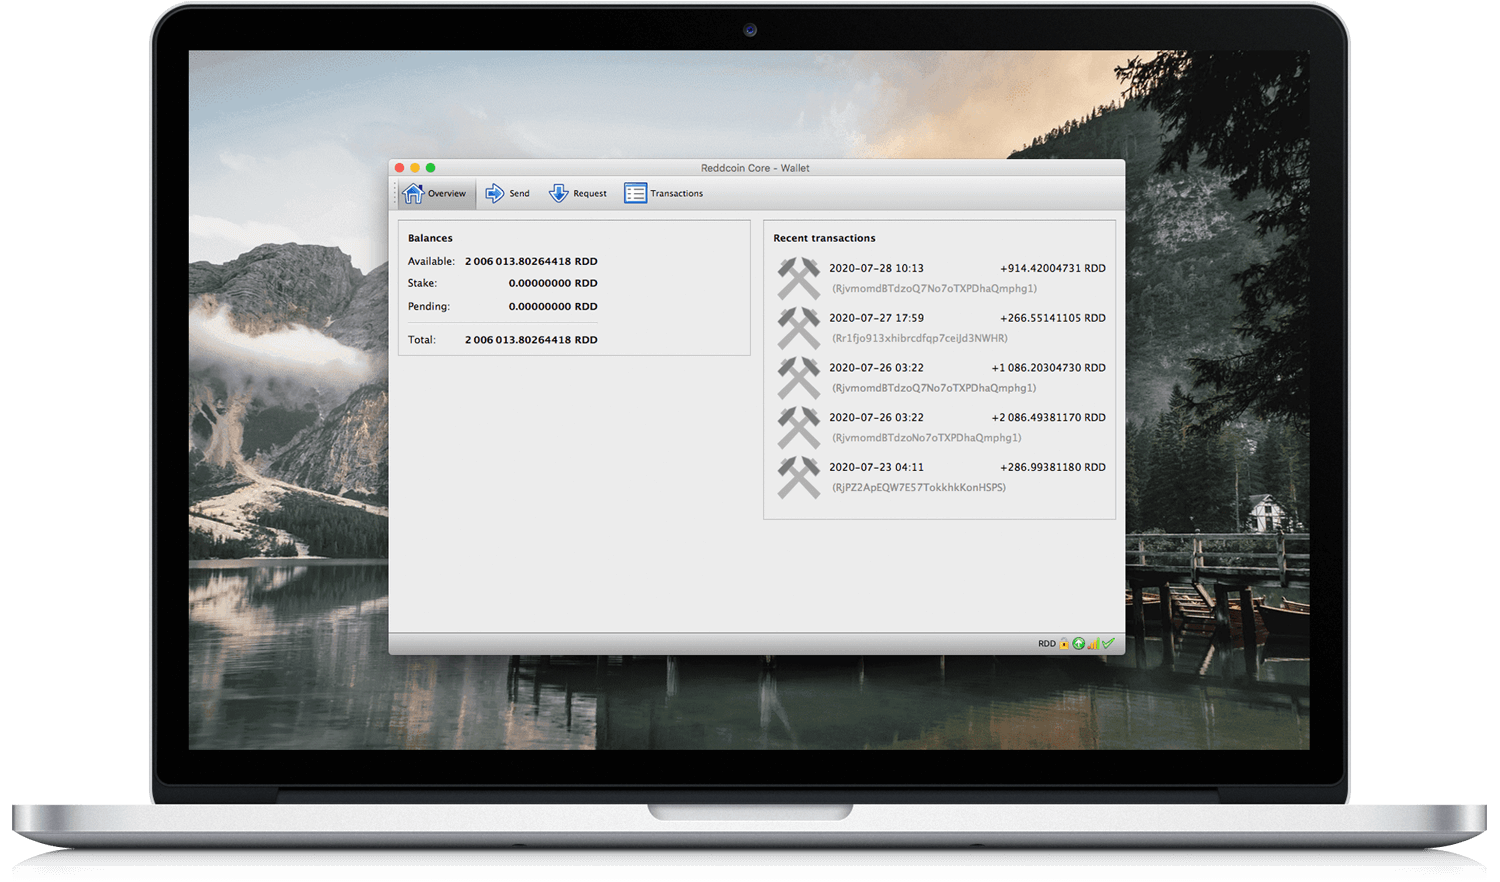Click the mining icon for 2020-07-27 17:59 transaction

(799, 328)
